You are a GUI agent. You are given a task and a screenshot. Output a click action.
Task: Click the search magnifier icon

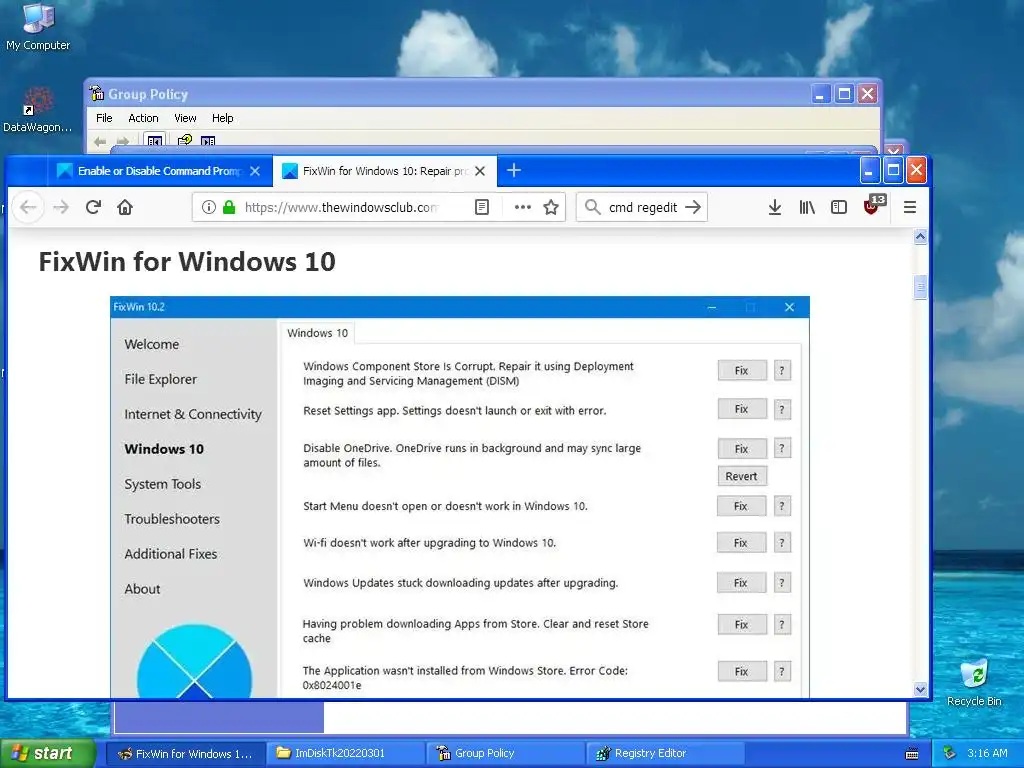[592, 207]
